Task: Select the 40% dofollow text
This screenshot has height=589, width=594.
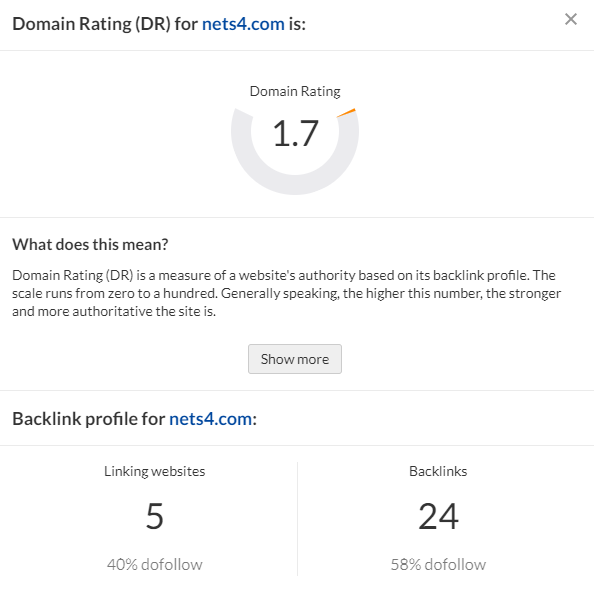Action: pyautogui.click(x=155, y=564)
